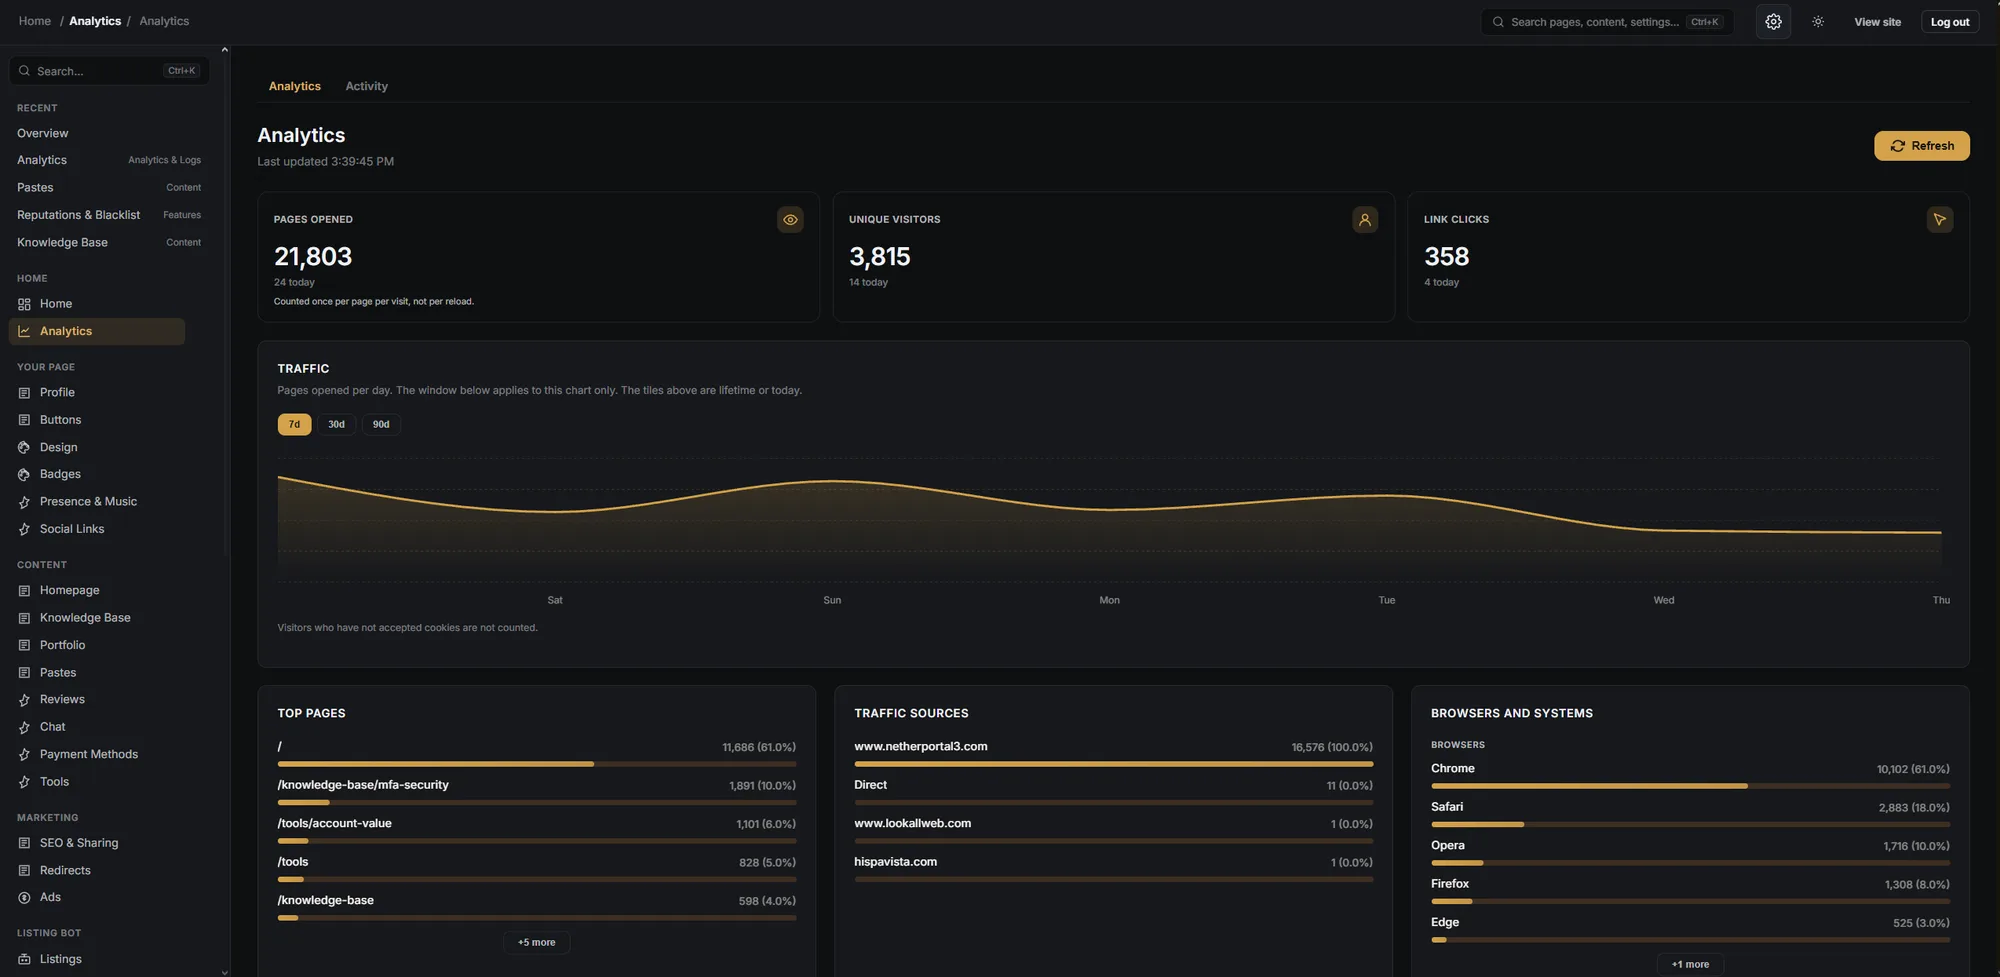Switch to the Activity tab

point(367,86)
